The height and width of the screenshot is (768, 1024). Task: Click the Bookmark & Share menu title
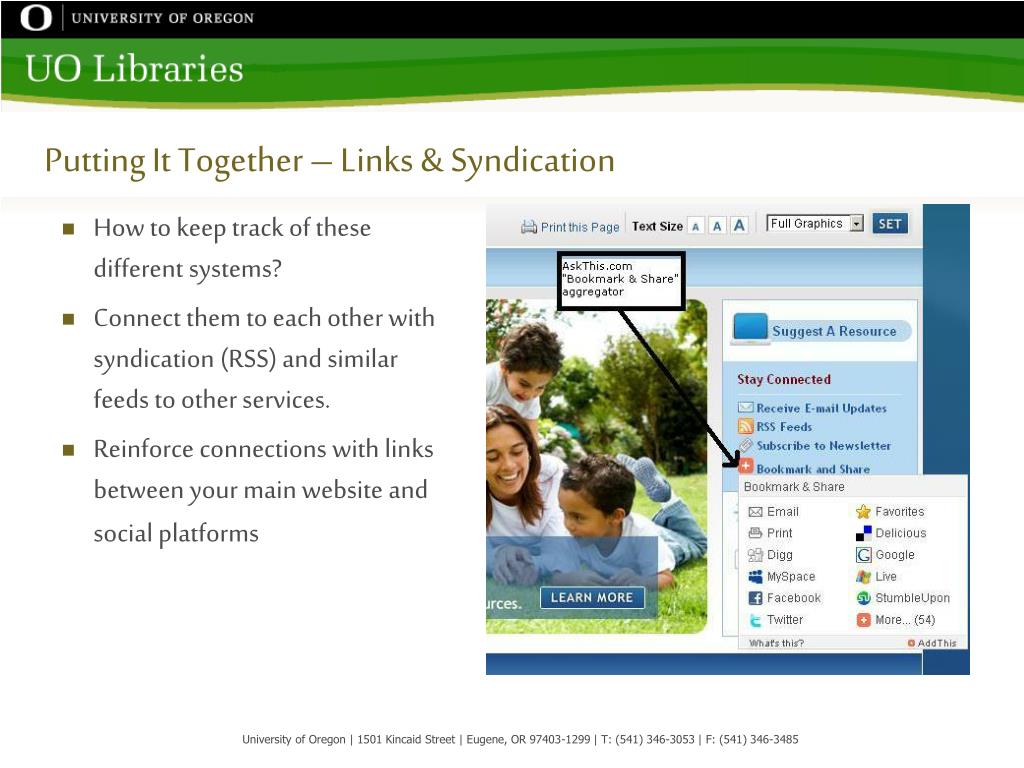point(793,487)
